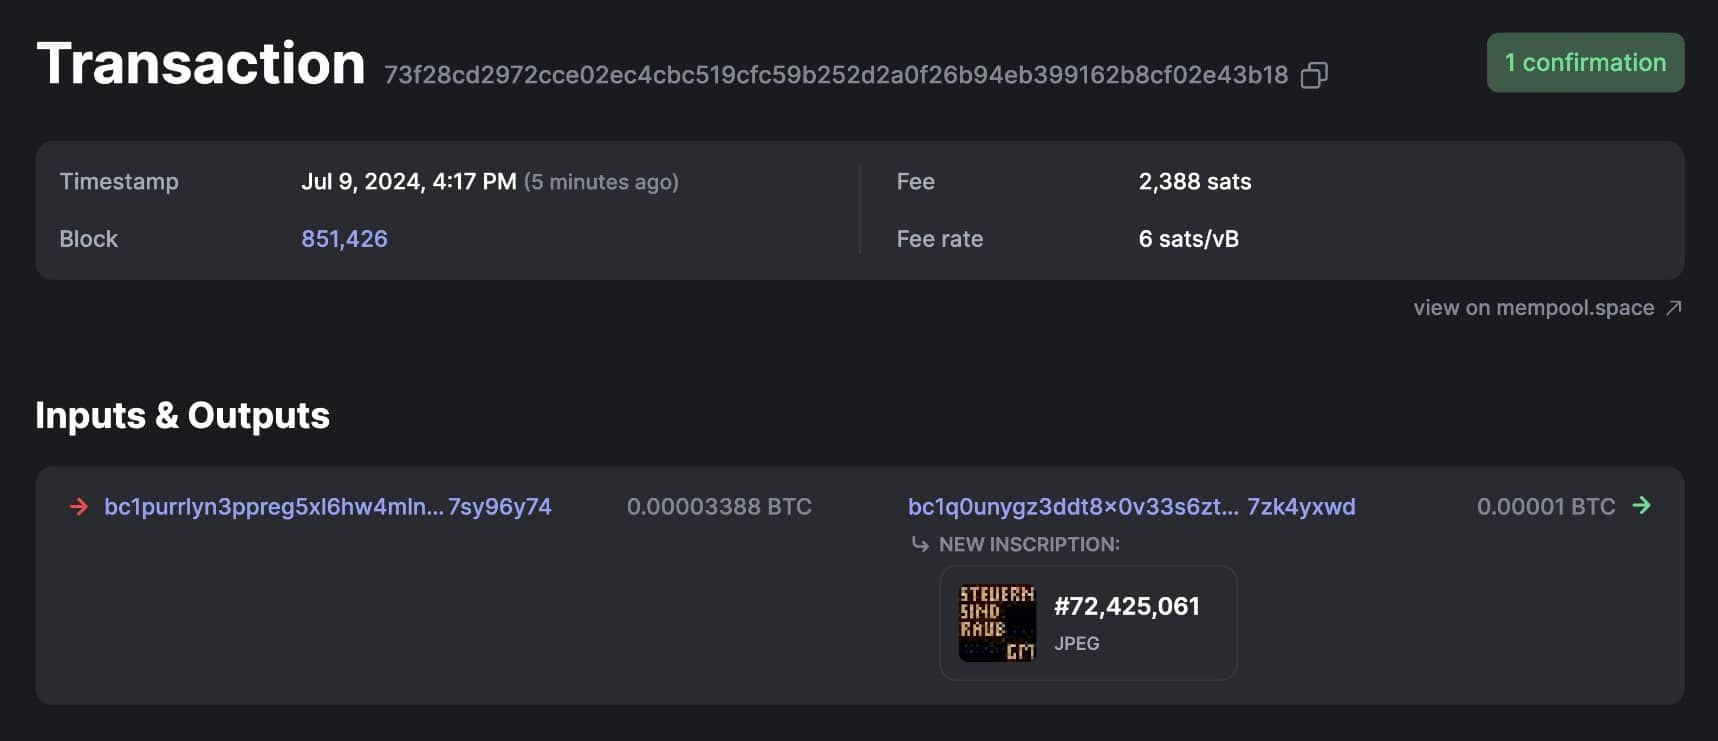The image size is (1718, 741).
Task: Open inscription #72,425,061
Action: coord(1127,606)
